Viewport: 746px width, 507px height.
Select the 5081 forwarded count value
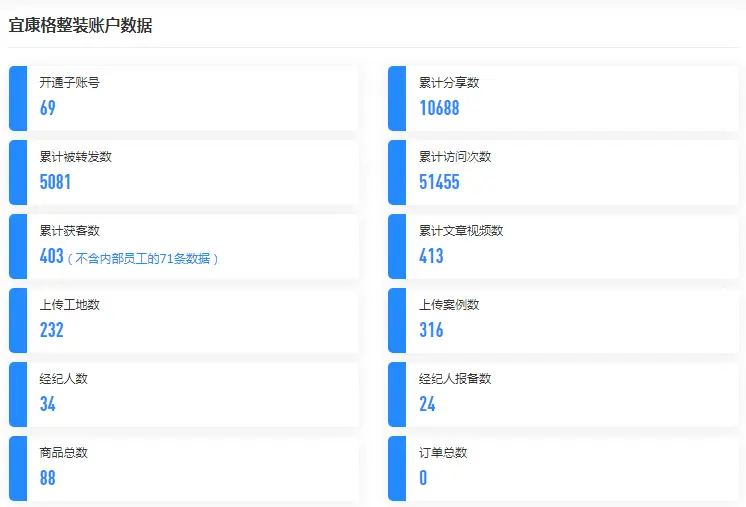[x=55, y=182]
